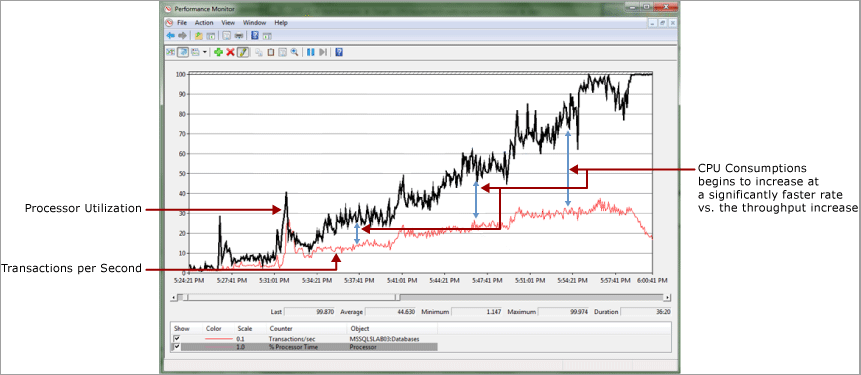The width and height of the screenshot is (861, 375).
Task: Delete selected counter using red X icon
Action: pyautogui.click(x=231, y=52)
